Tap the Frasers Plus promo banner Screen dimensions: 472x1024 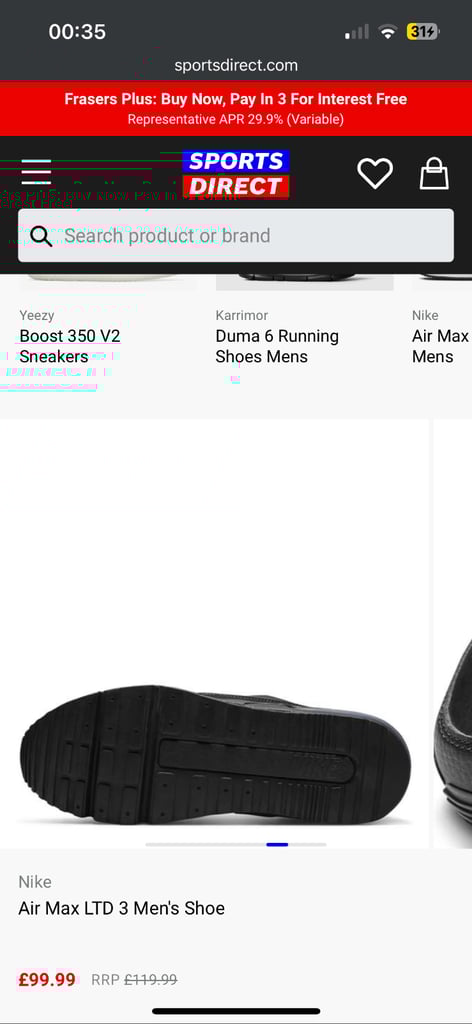236,108
